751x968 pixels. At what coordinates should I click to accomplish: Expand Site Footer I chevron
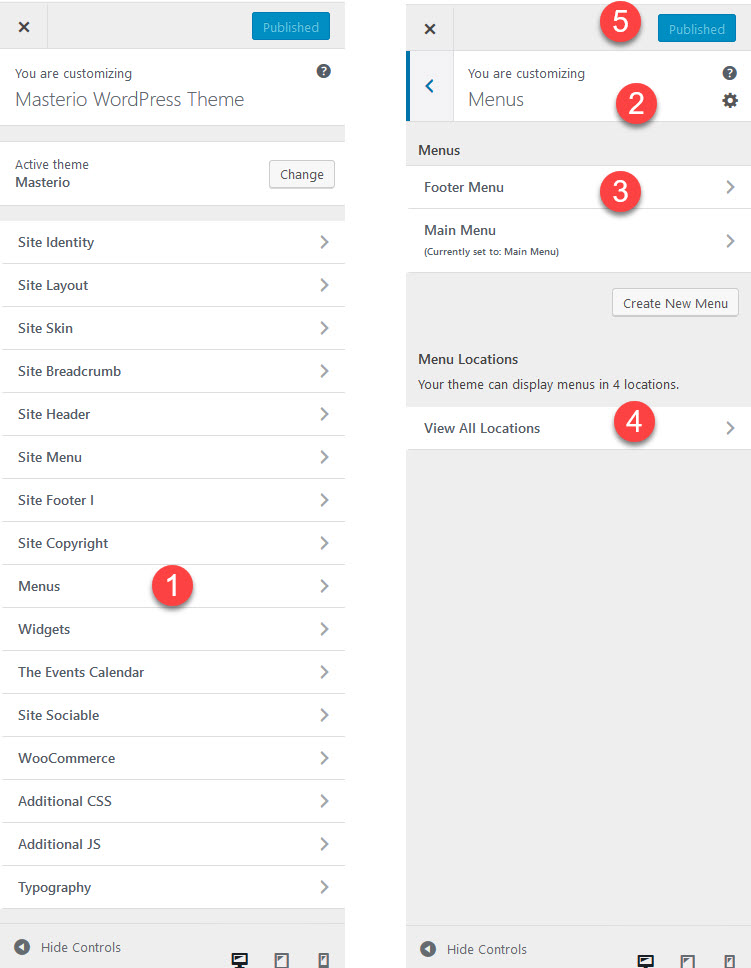tap(324, 500)
